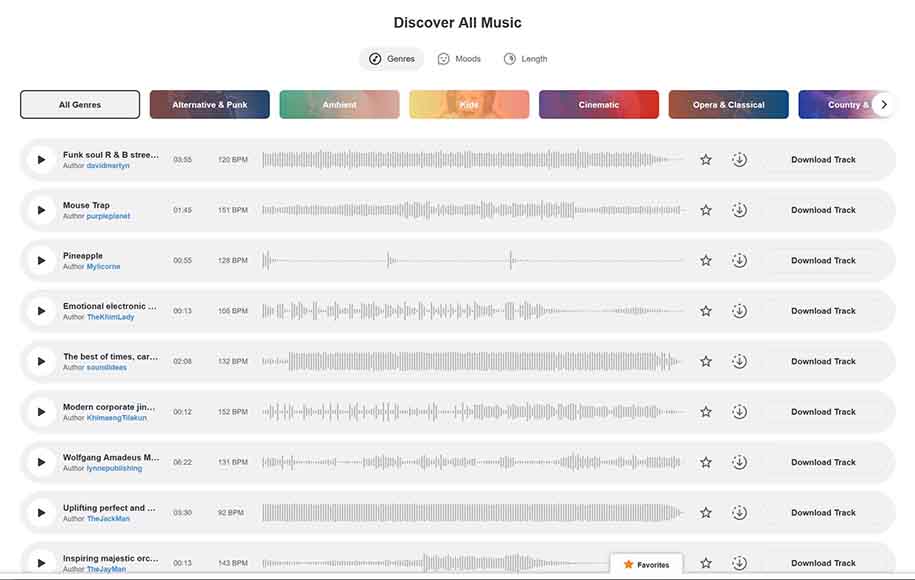This screenshot has width=915, height=580.
Task: Open author lynnepublishing profile link
Action: tap(114, 469)
